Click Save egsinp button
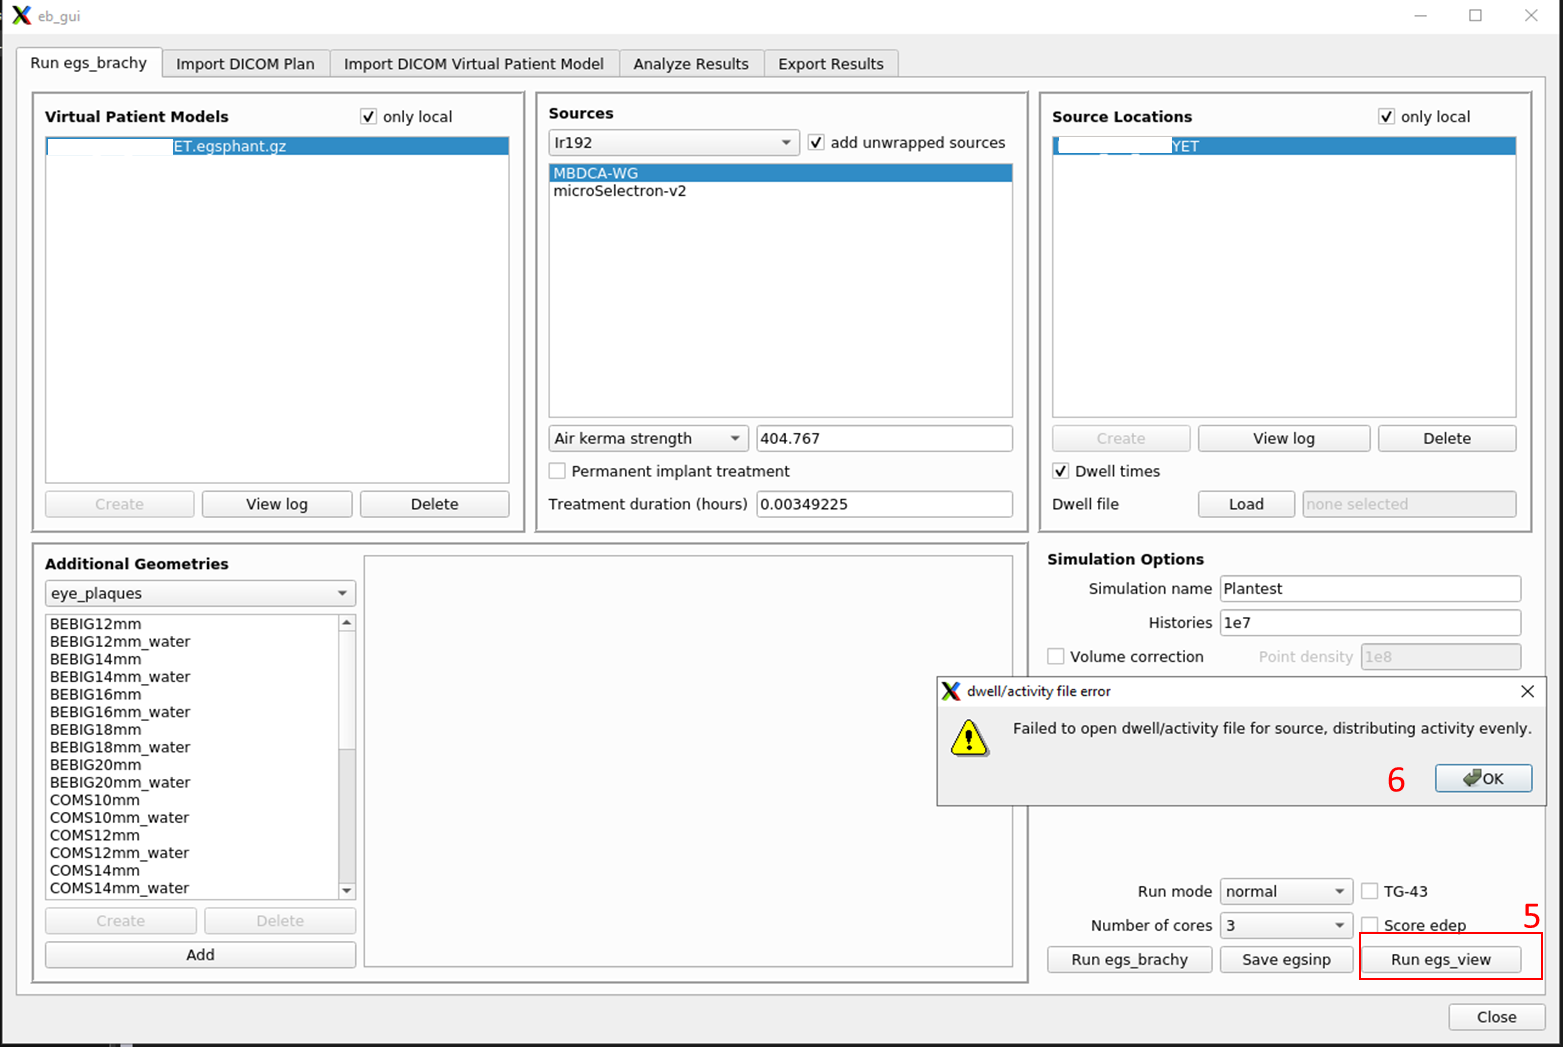This screenshot has height=1047, width=1565. pos(1286,959)
